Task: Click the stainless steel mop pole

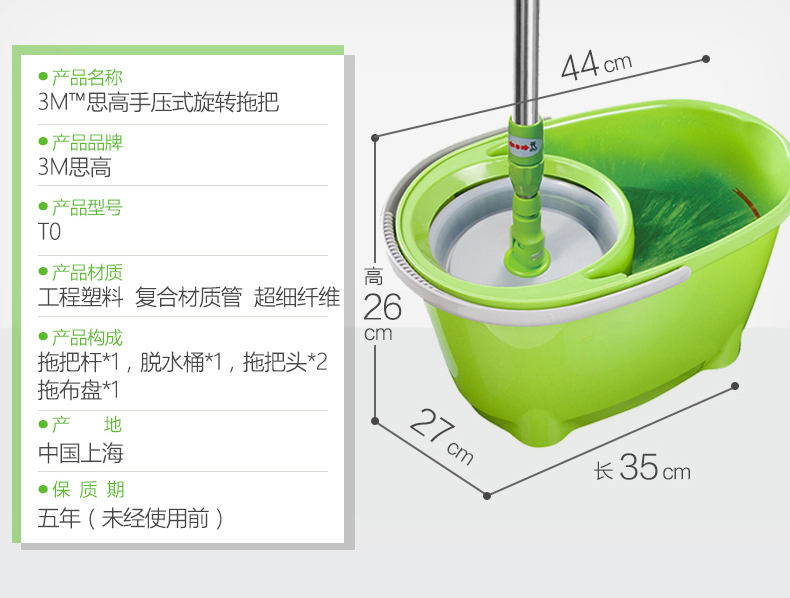Action: [526, 60]
